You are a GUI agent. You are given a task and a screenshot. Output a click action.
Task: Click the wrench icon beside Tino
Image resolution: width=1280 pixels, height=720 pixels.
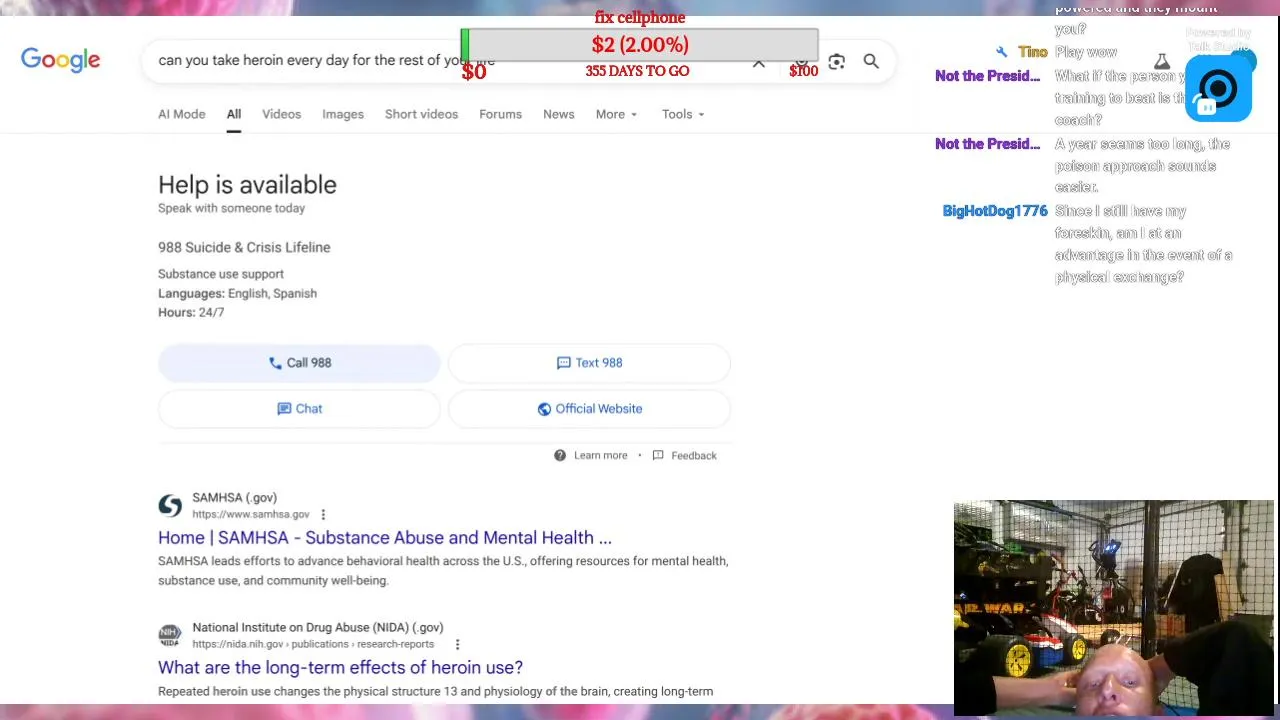coord(1002,52)
